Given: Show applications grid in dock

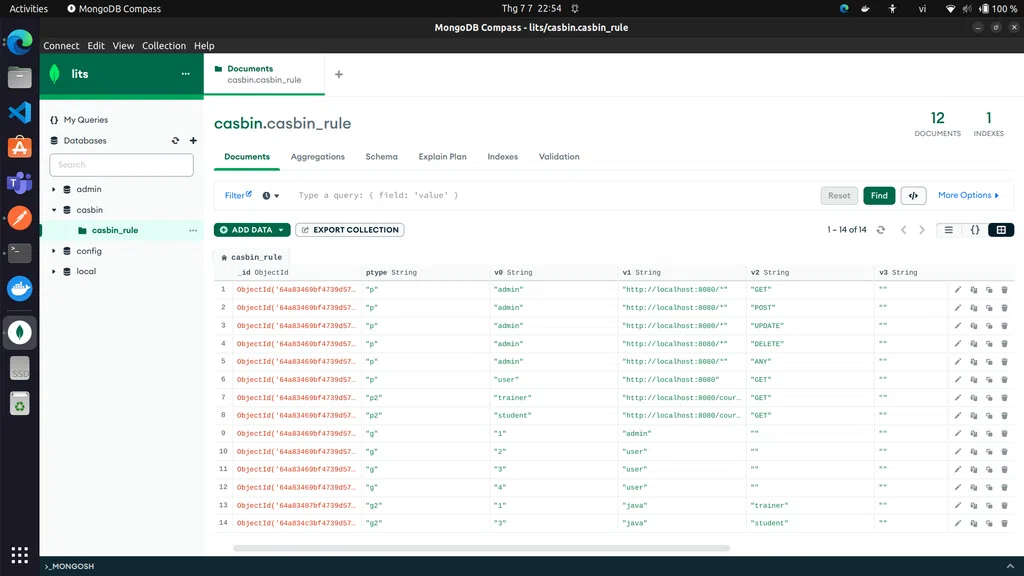Looking at the screenshot, I should coord(20,555).
